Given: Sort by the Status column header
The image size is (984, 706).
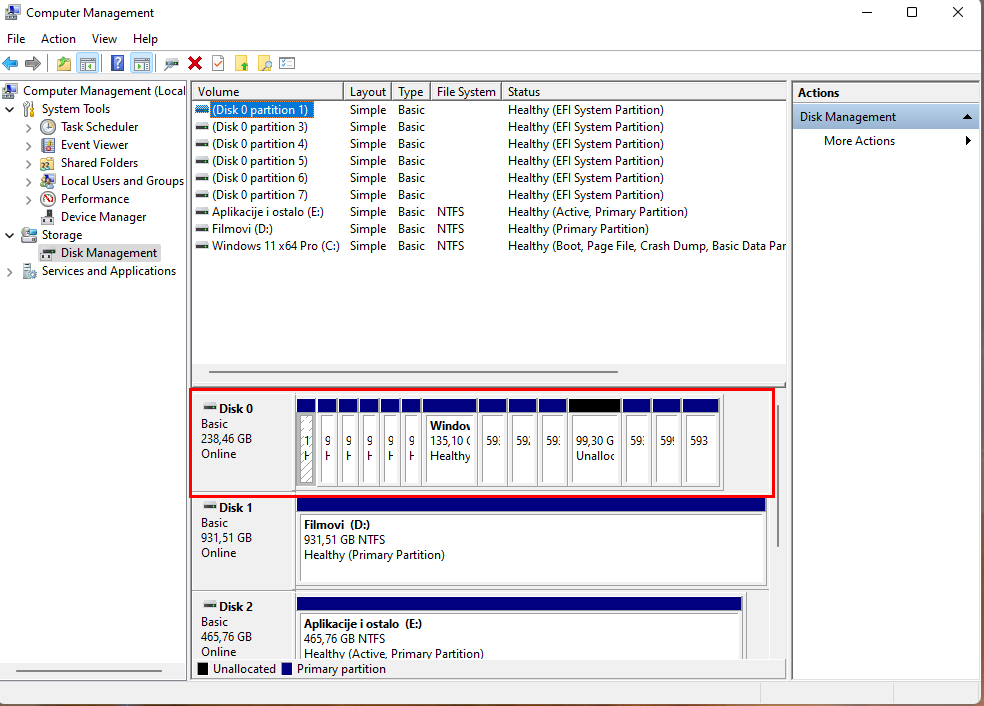Looking at the screenshot, I should pyautogui.click(x=643, y=92).
